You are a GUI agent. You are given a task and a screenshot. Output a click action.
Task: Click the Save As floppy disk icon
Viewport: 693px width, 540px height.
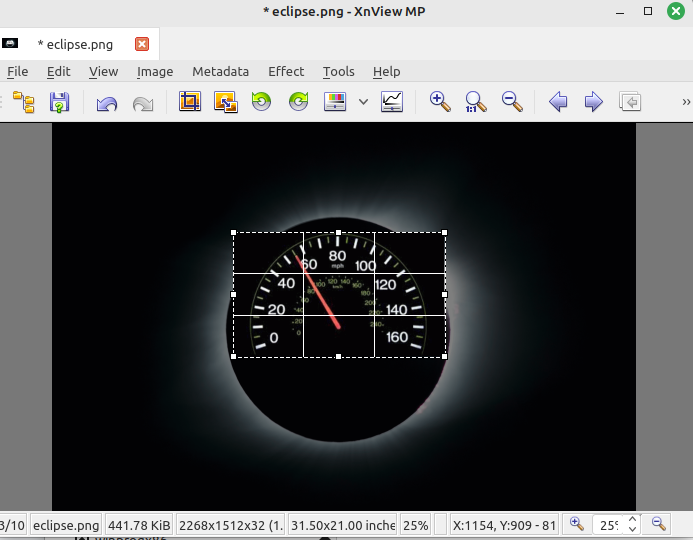[59, 102]
